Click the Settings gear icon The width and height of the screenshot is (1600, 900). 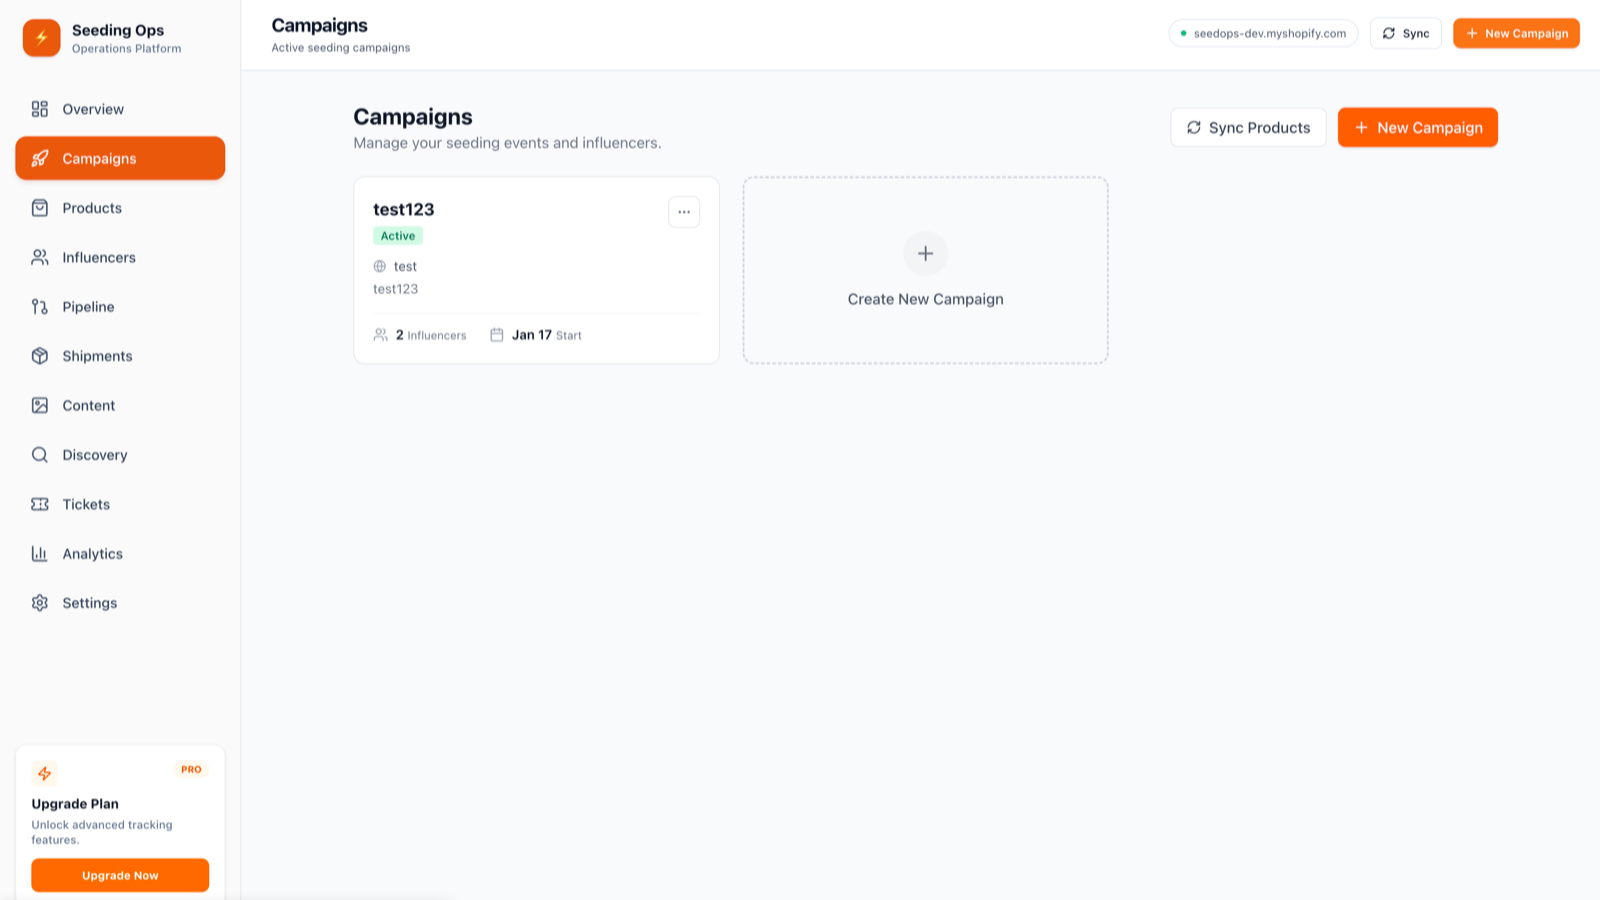click(x=40, y=603)
